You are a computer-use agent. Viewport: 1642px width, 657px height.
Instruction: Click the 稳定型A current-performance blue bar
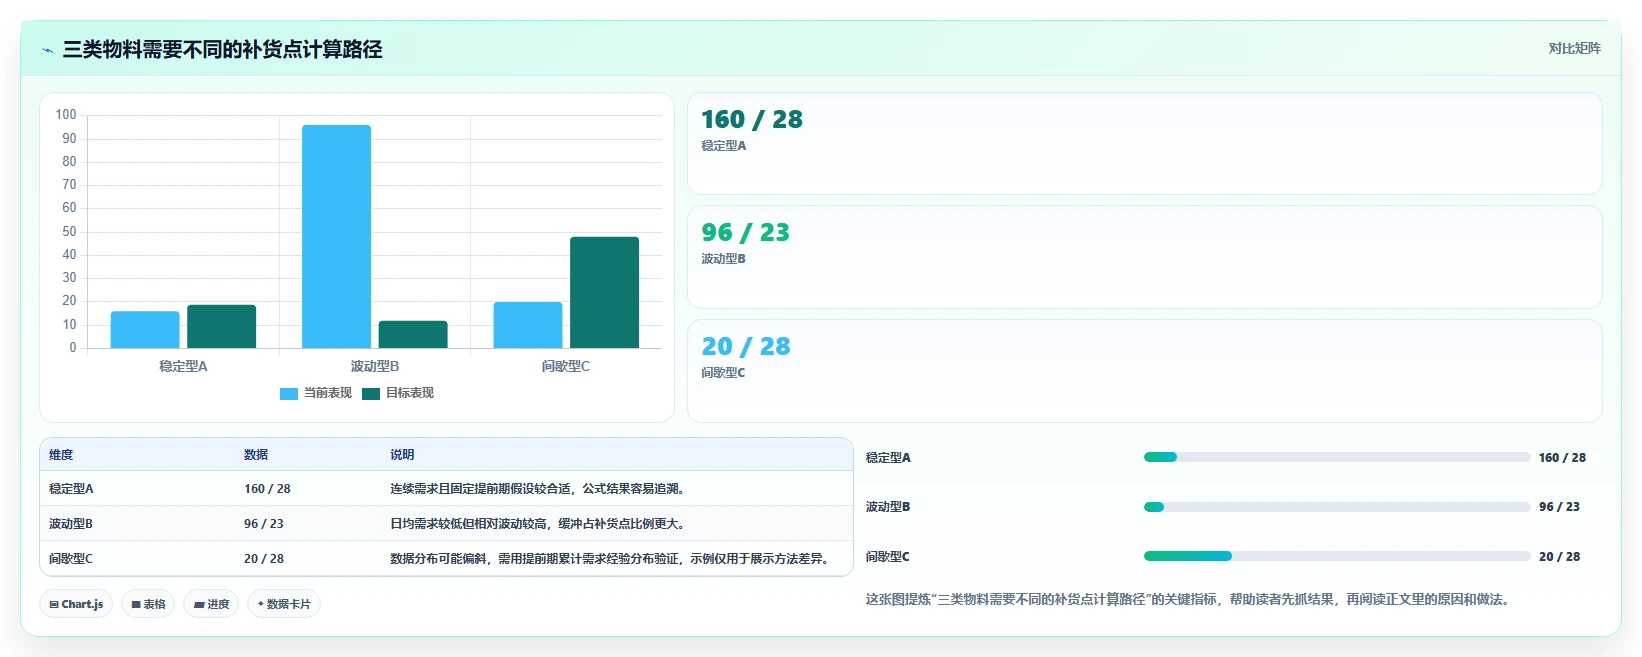coord(145,330)
